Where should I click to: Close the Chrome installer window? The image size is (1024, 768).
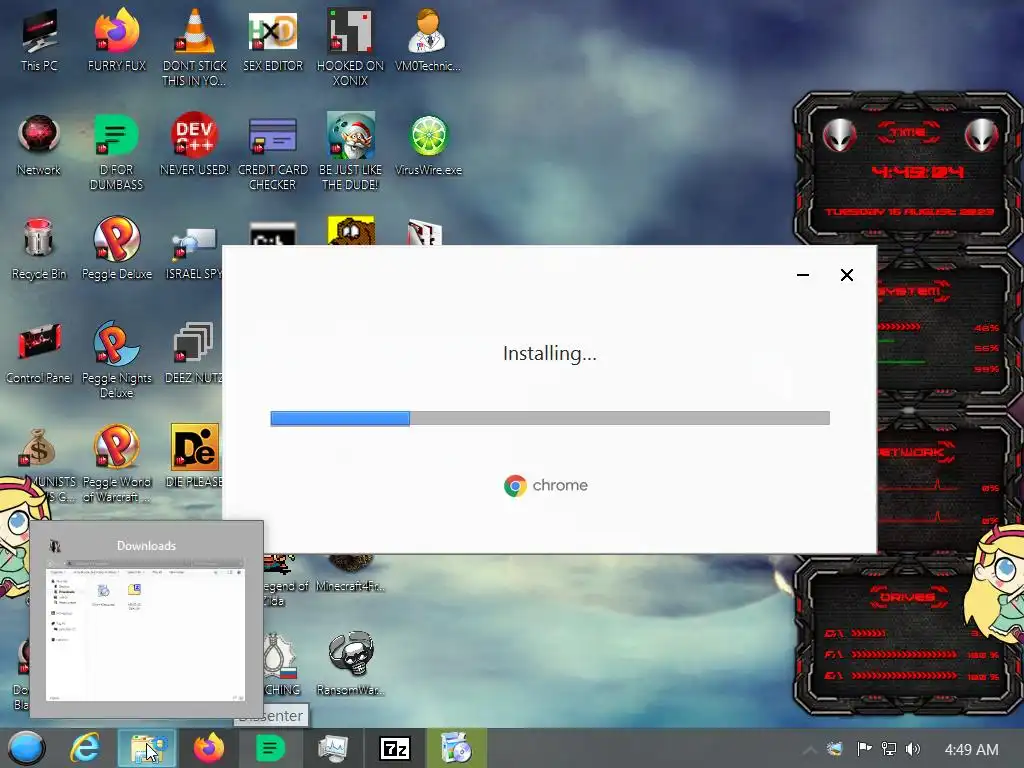(846, 275)
